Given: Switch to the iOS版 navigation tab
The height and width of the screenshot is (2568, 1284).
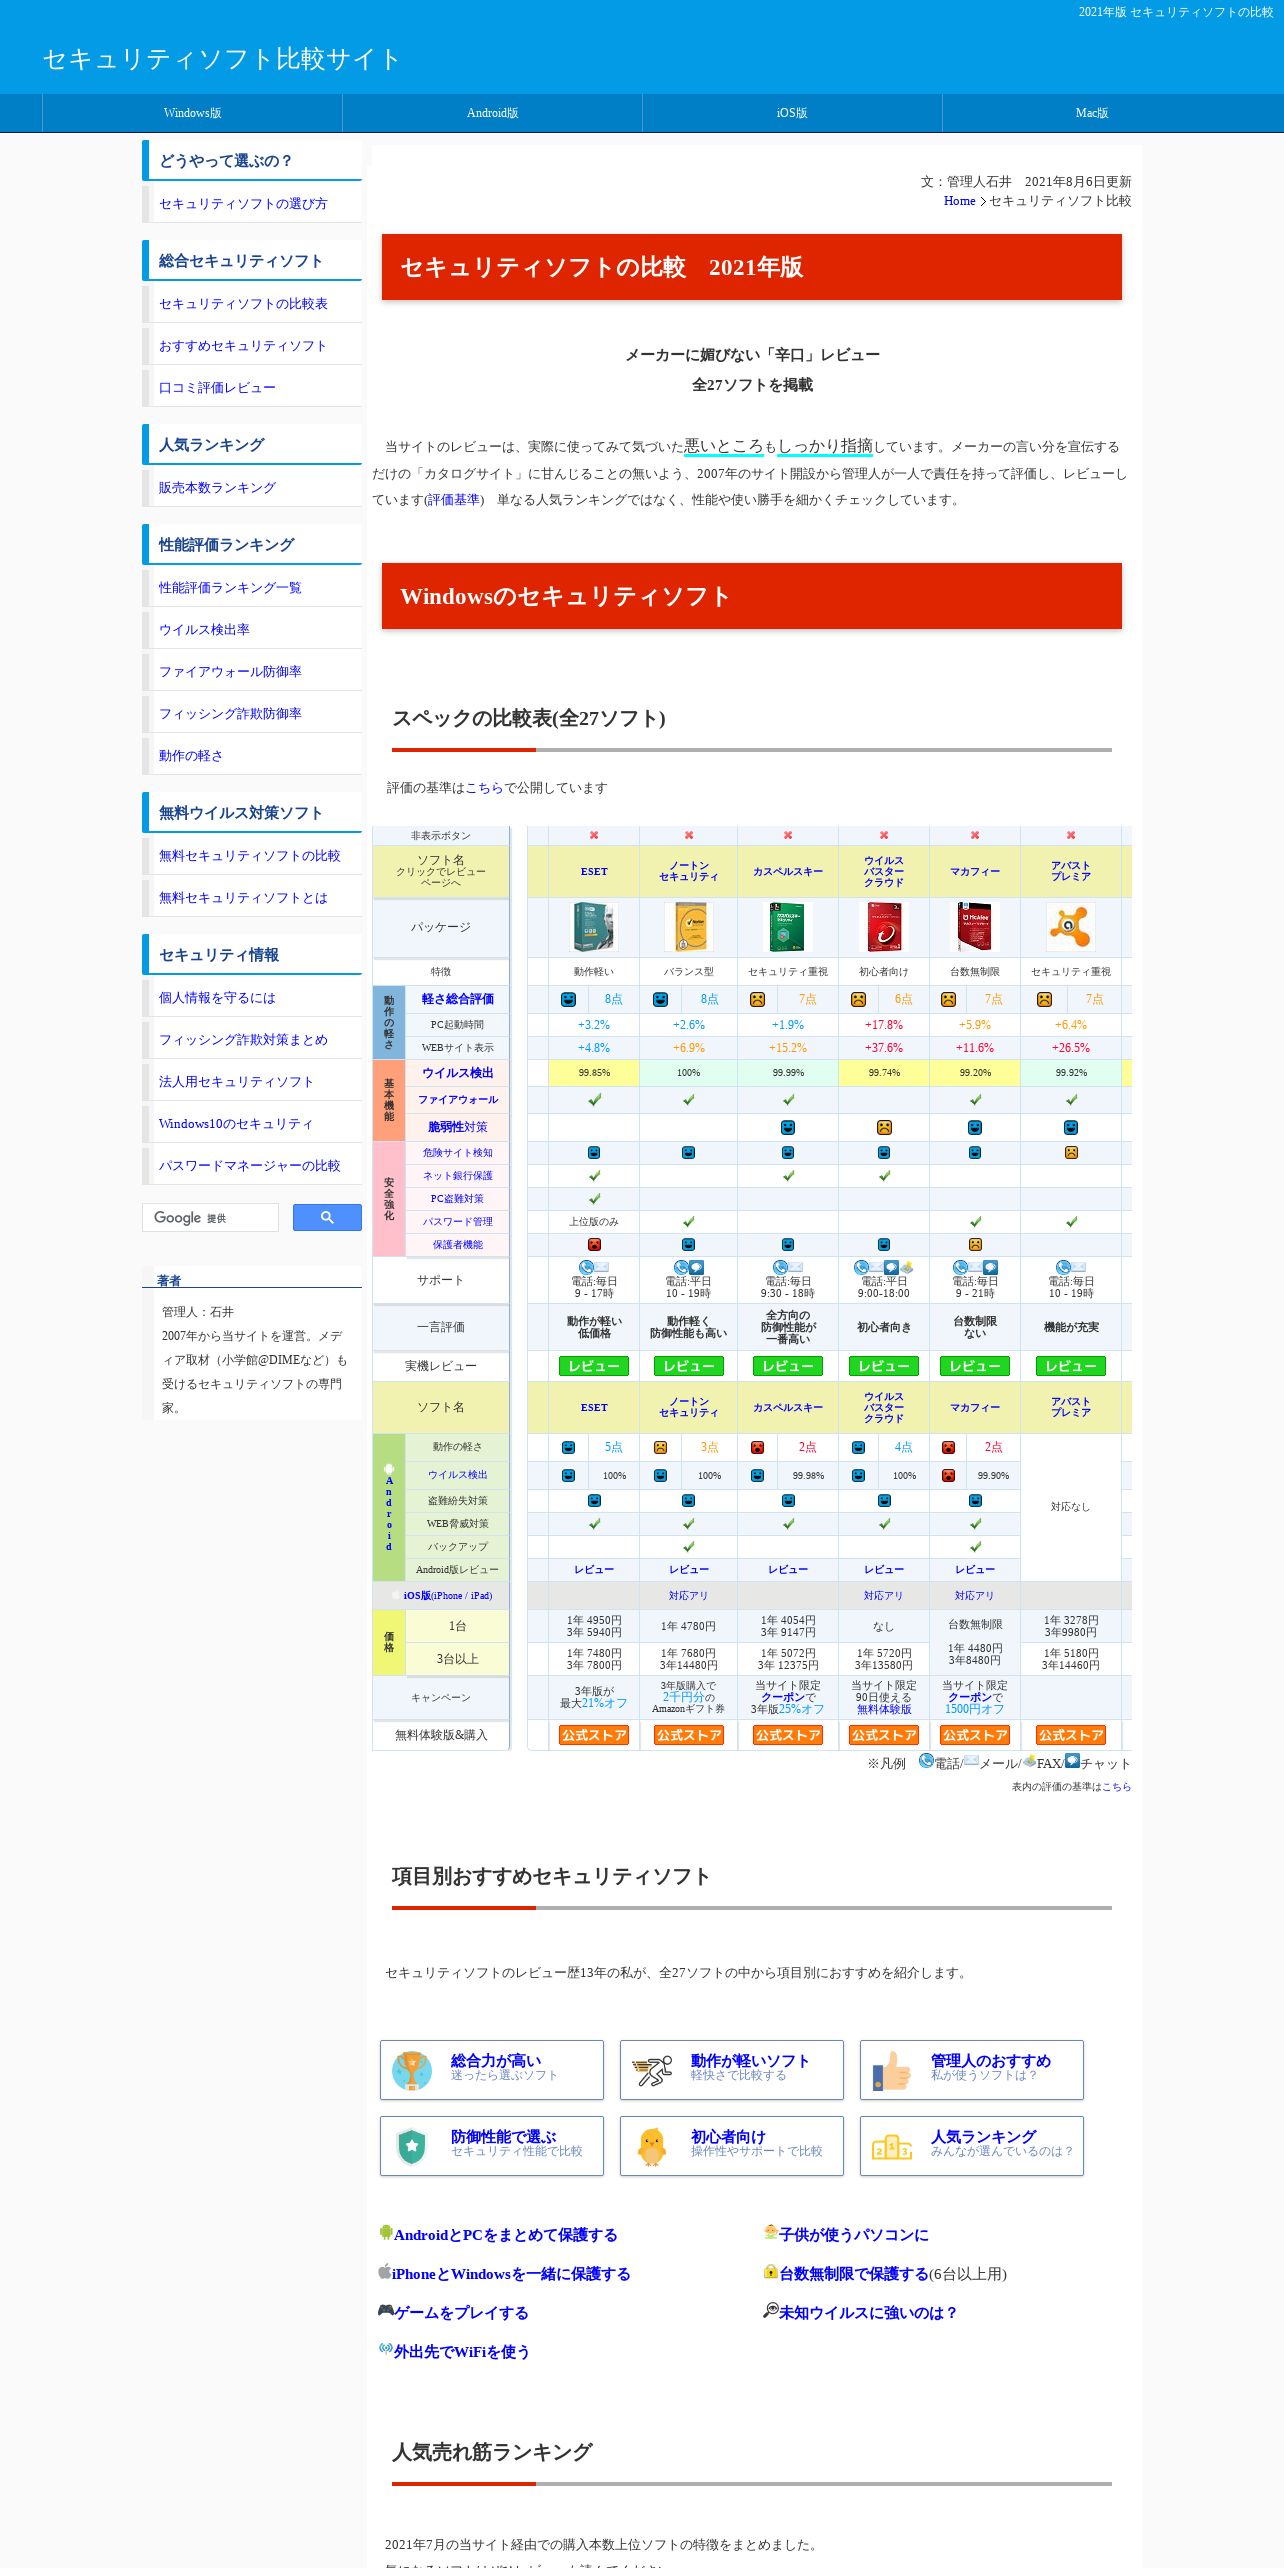Looking at the screenshot, I should click(x=792, y=113).
